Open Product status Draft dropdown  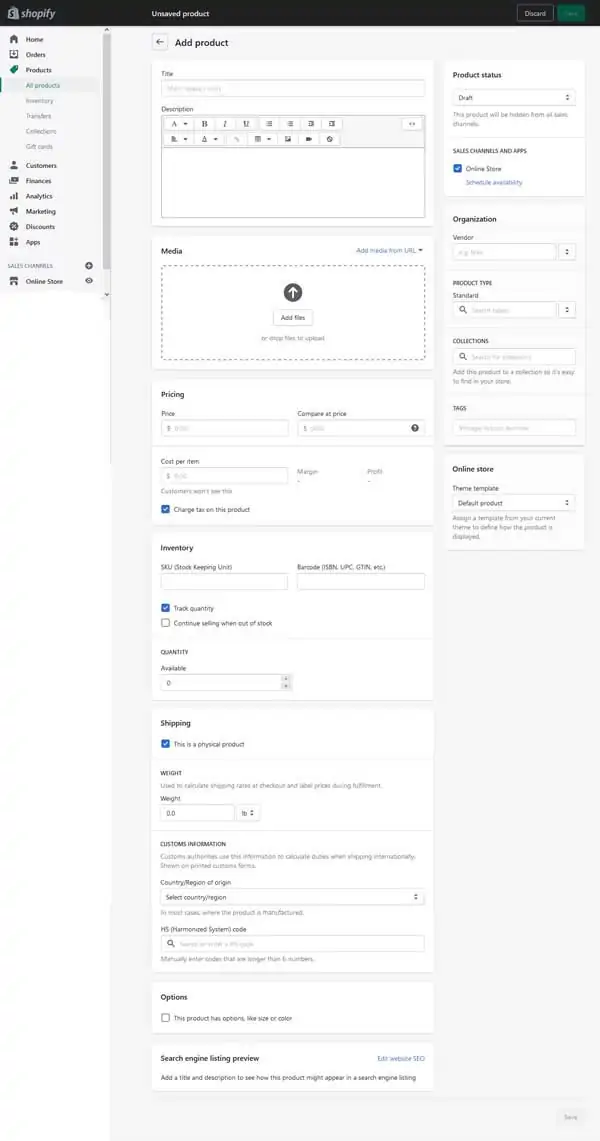point(514,98)
